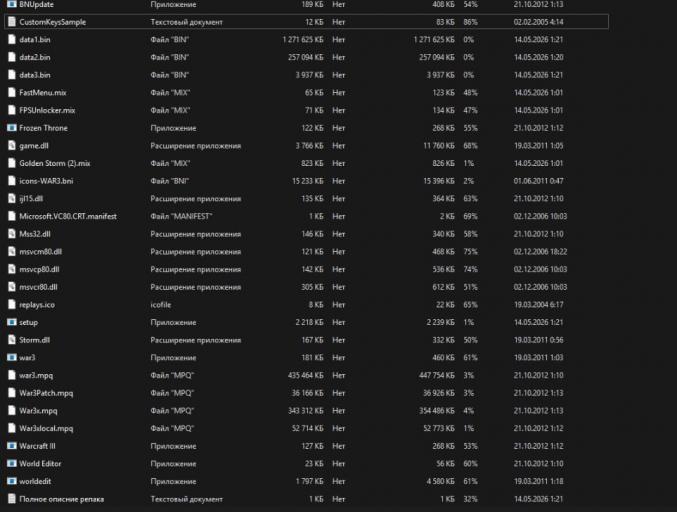Click the name text Frozen Throne

(x=43, y=128)
